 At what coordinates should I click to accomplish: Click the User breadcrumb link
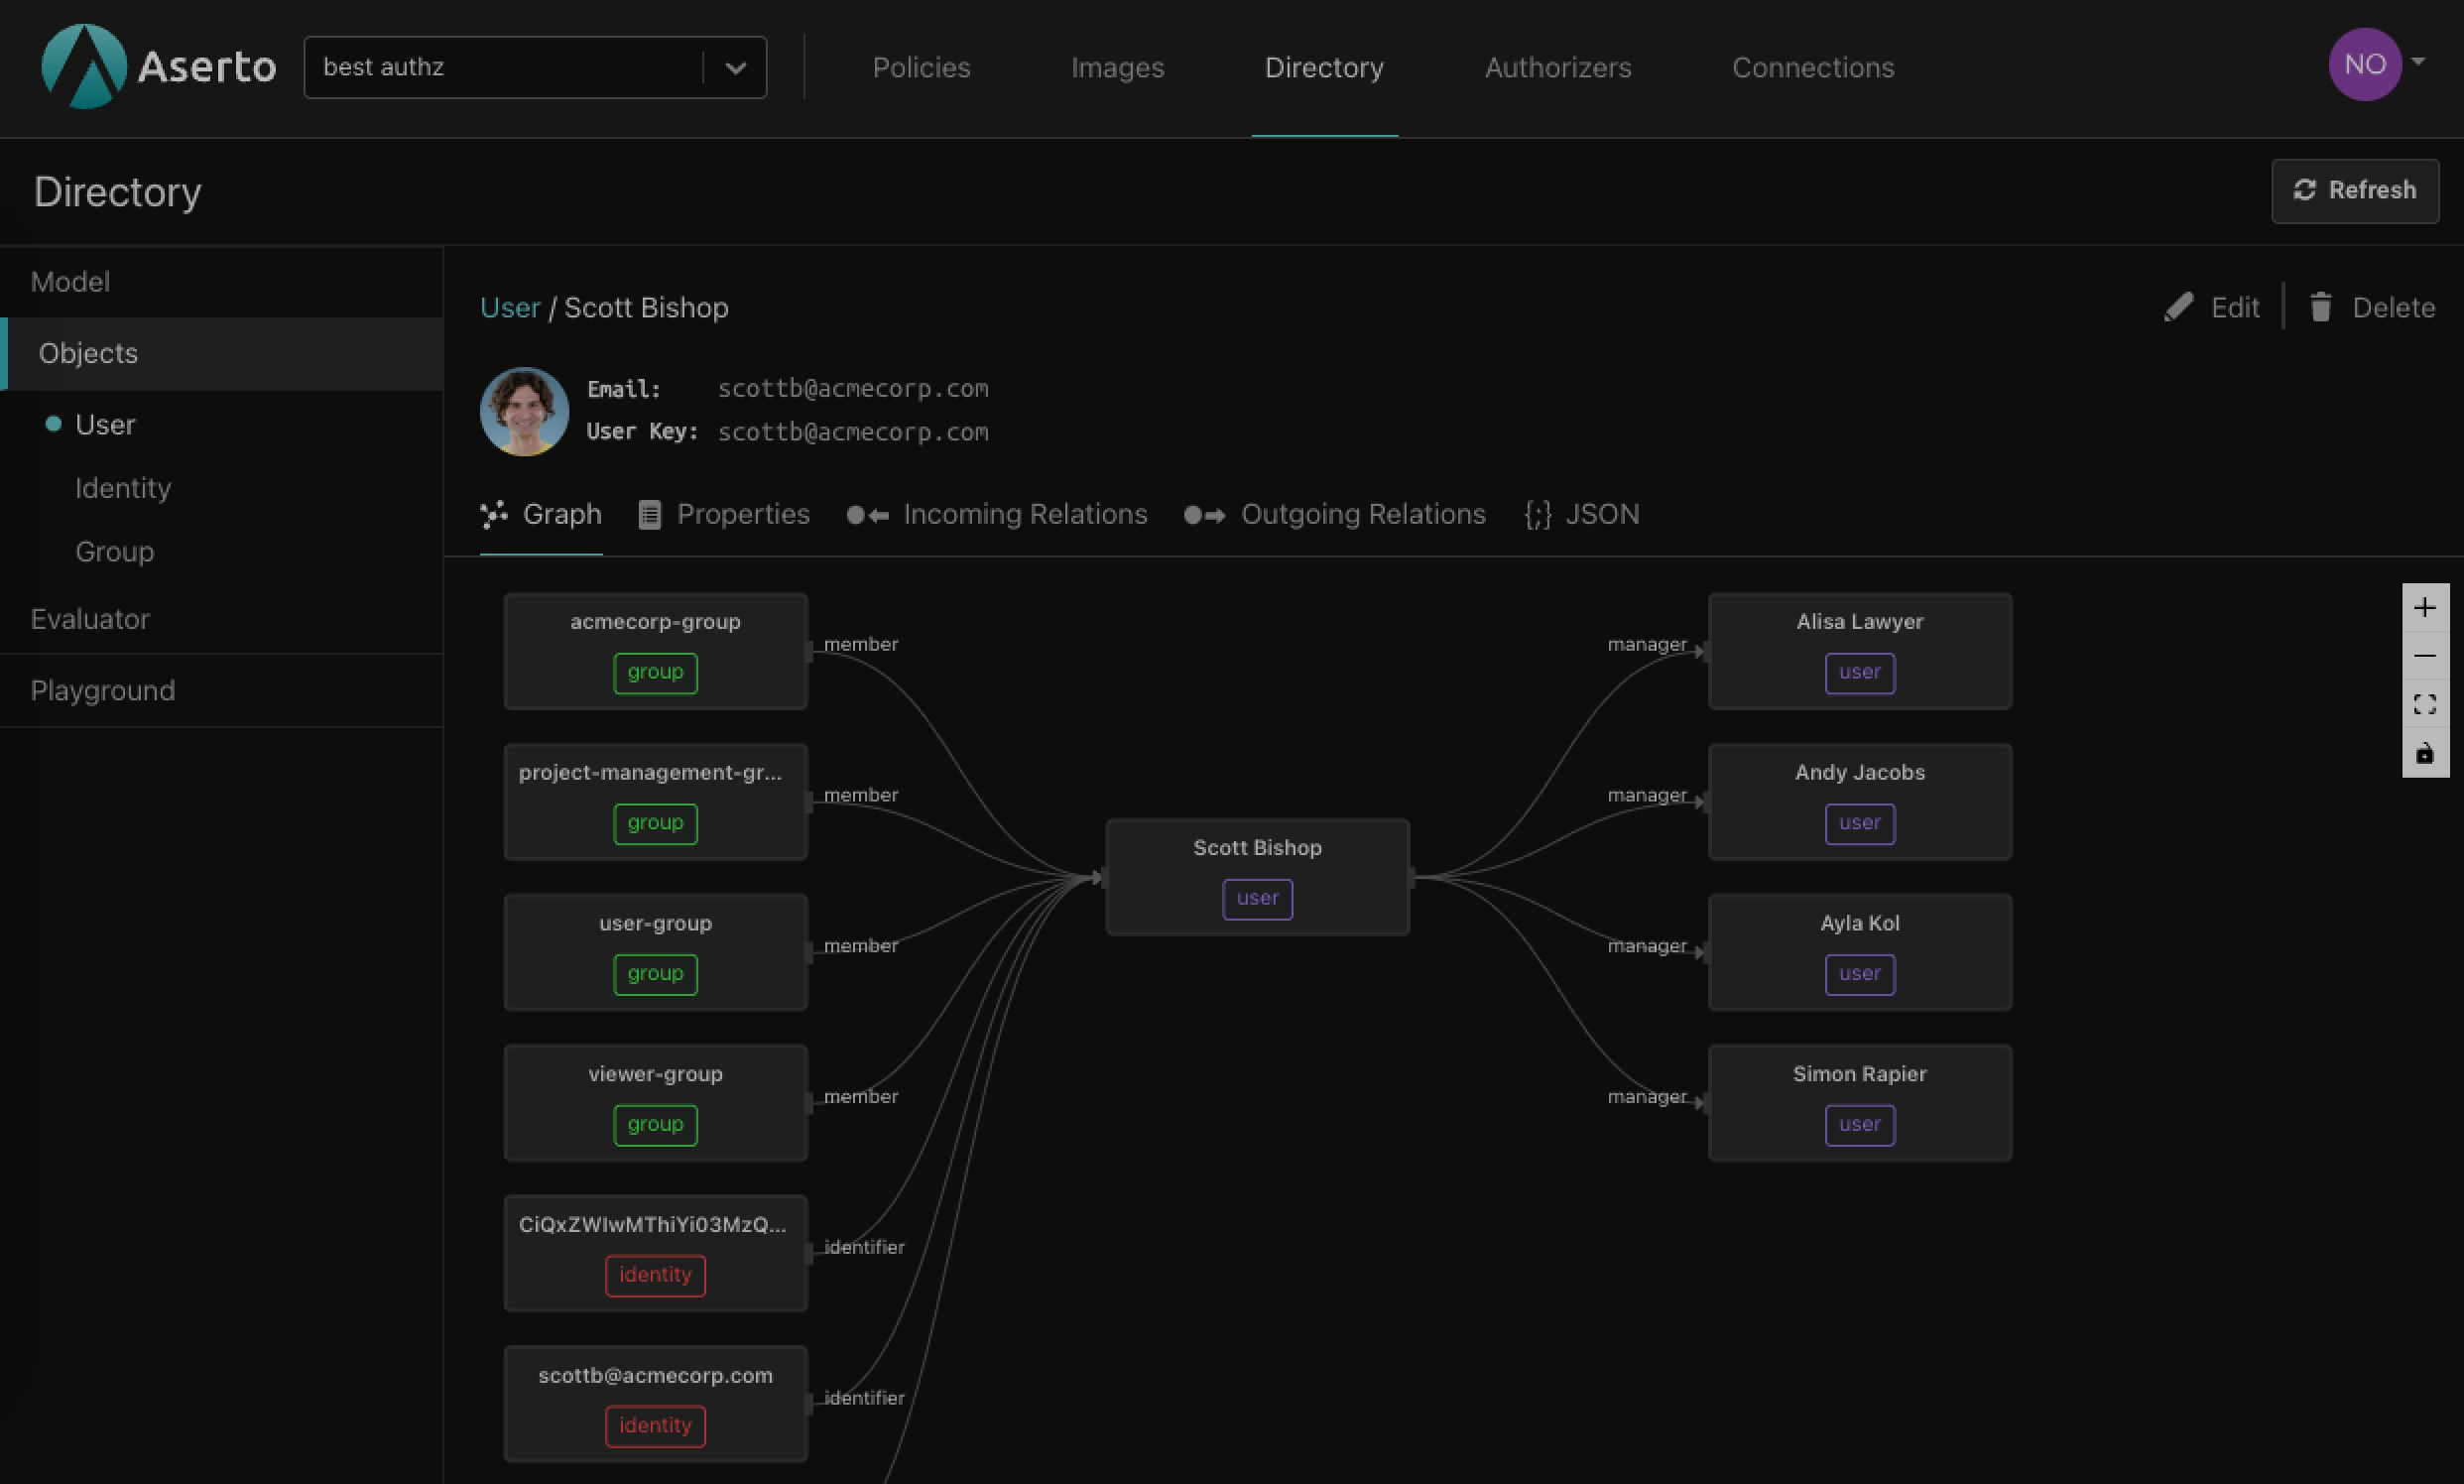[509, 309]
